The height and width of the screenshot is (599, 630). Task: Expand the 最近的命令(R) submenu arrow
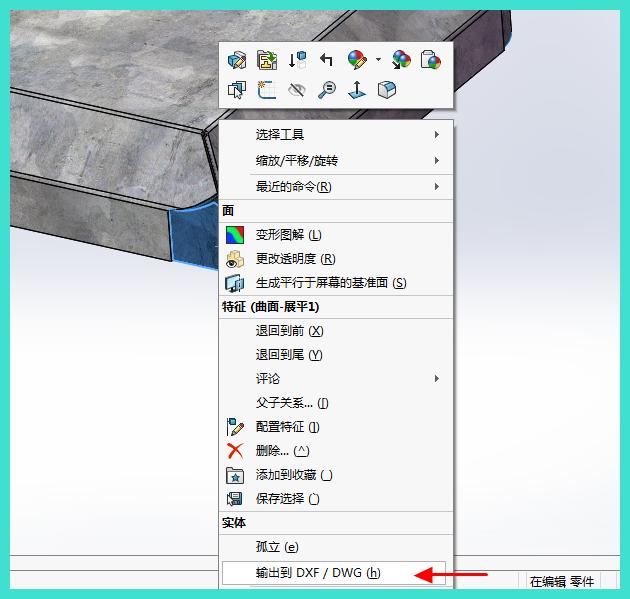(x=437, y=186)
